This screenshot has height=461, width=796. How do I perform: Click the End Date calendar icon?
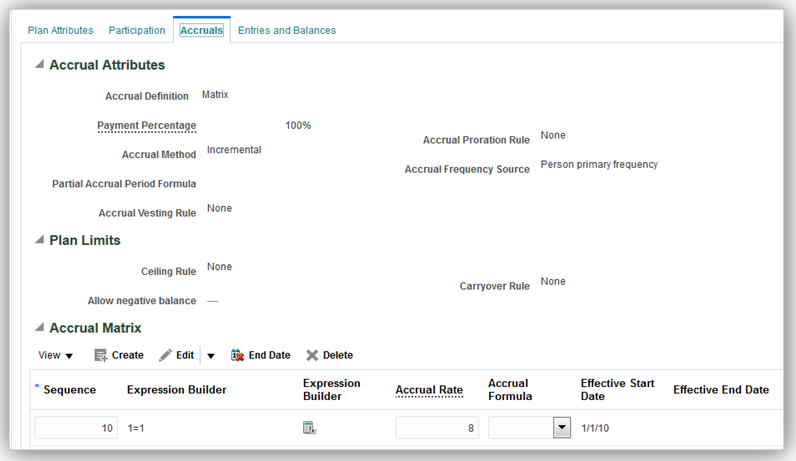coord(238,355)
